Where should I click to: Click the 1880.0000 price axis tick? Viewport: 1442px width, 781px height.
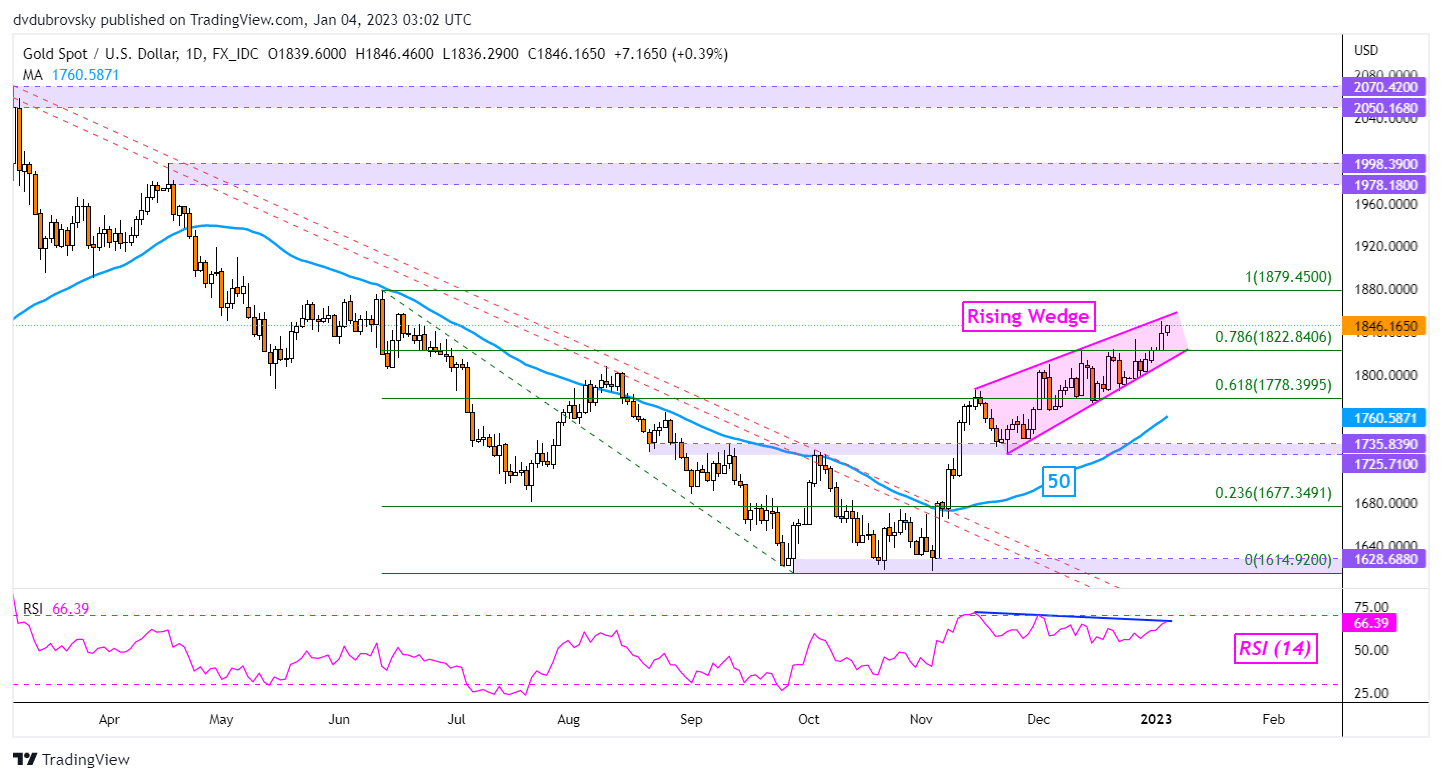(x=1388, y=290)
